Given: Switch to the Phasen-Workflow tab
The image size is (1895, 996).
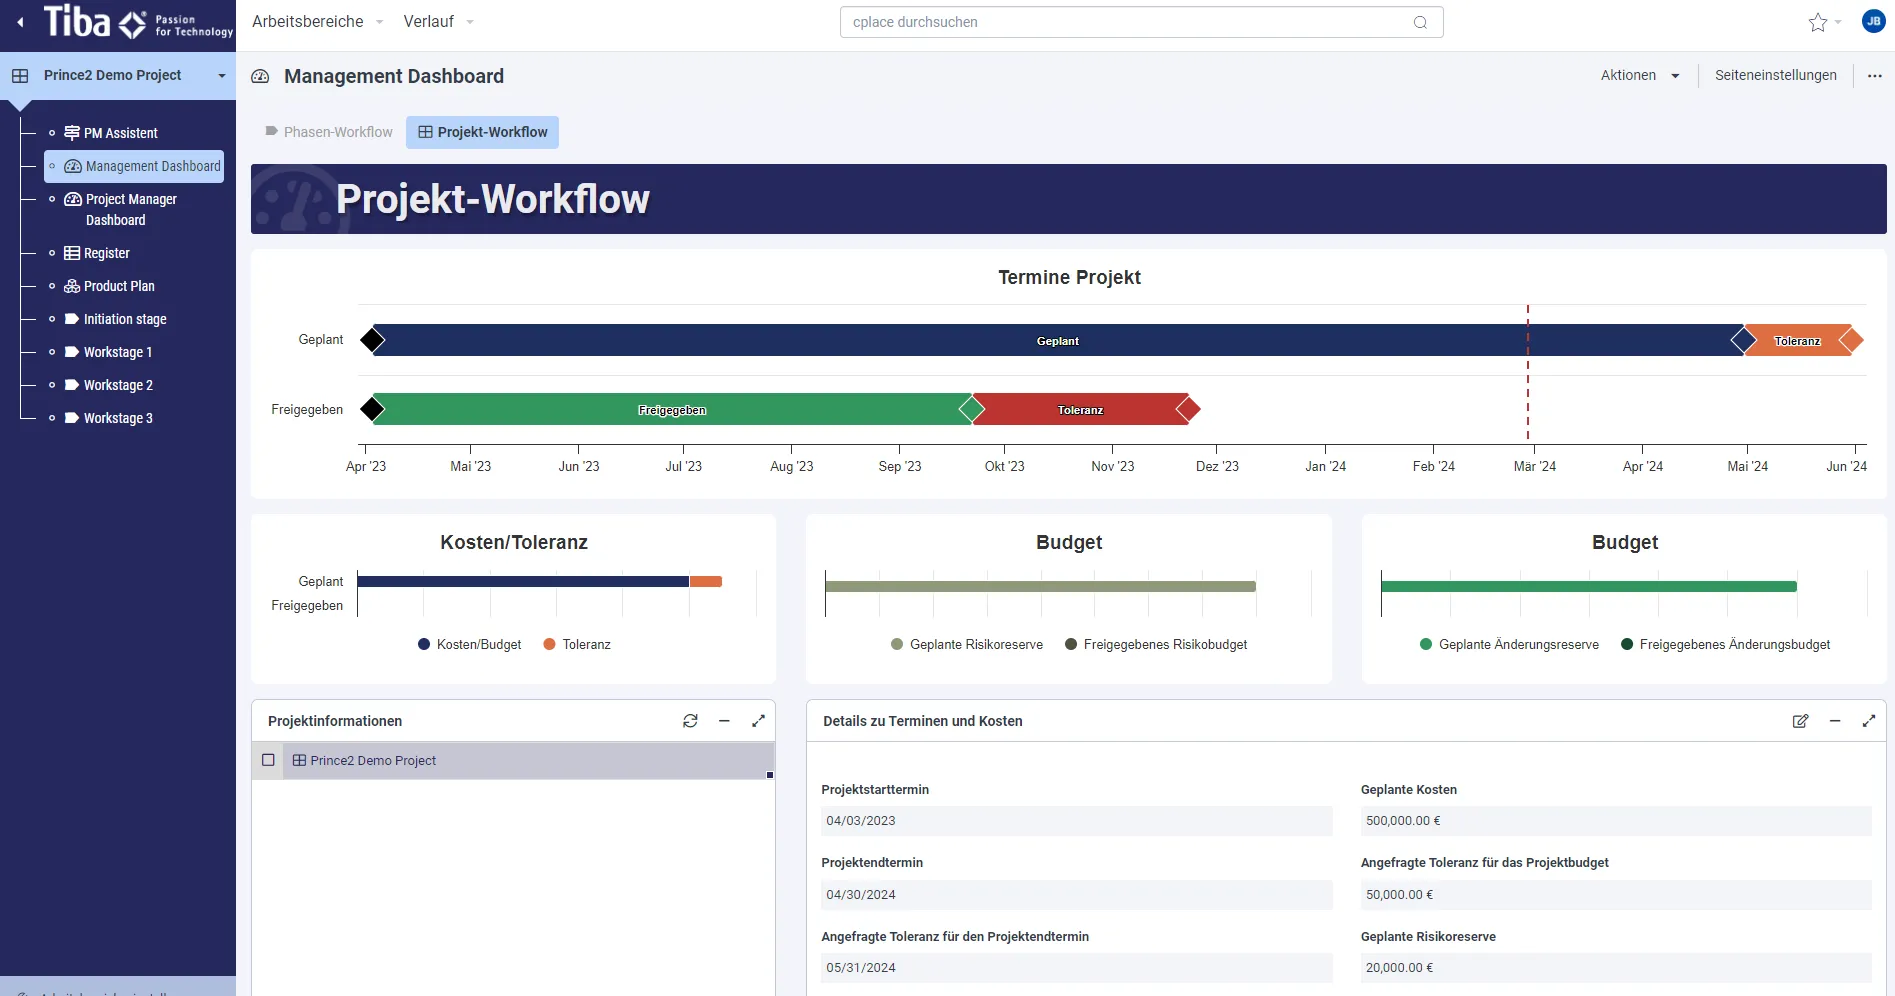Looking at the screenshot, I should (338, 131).
